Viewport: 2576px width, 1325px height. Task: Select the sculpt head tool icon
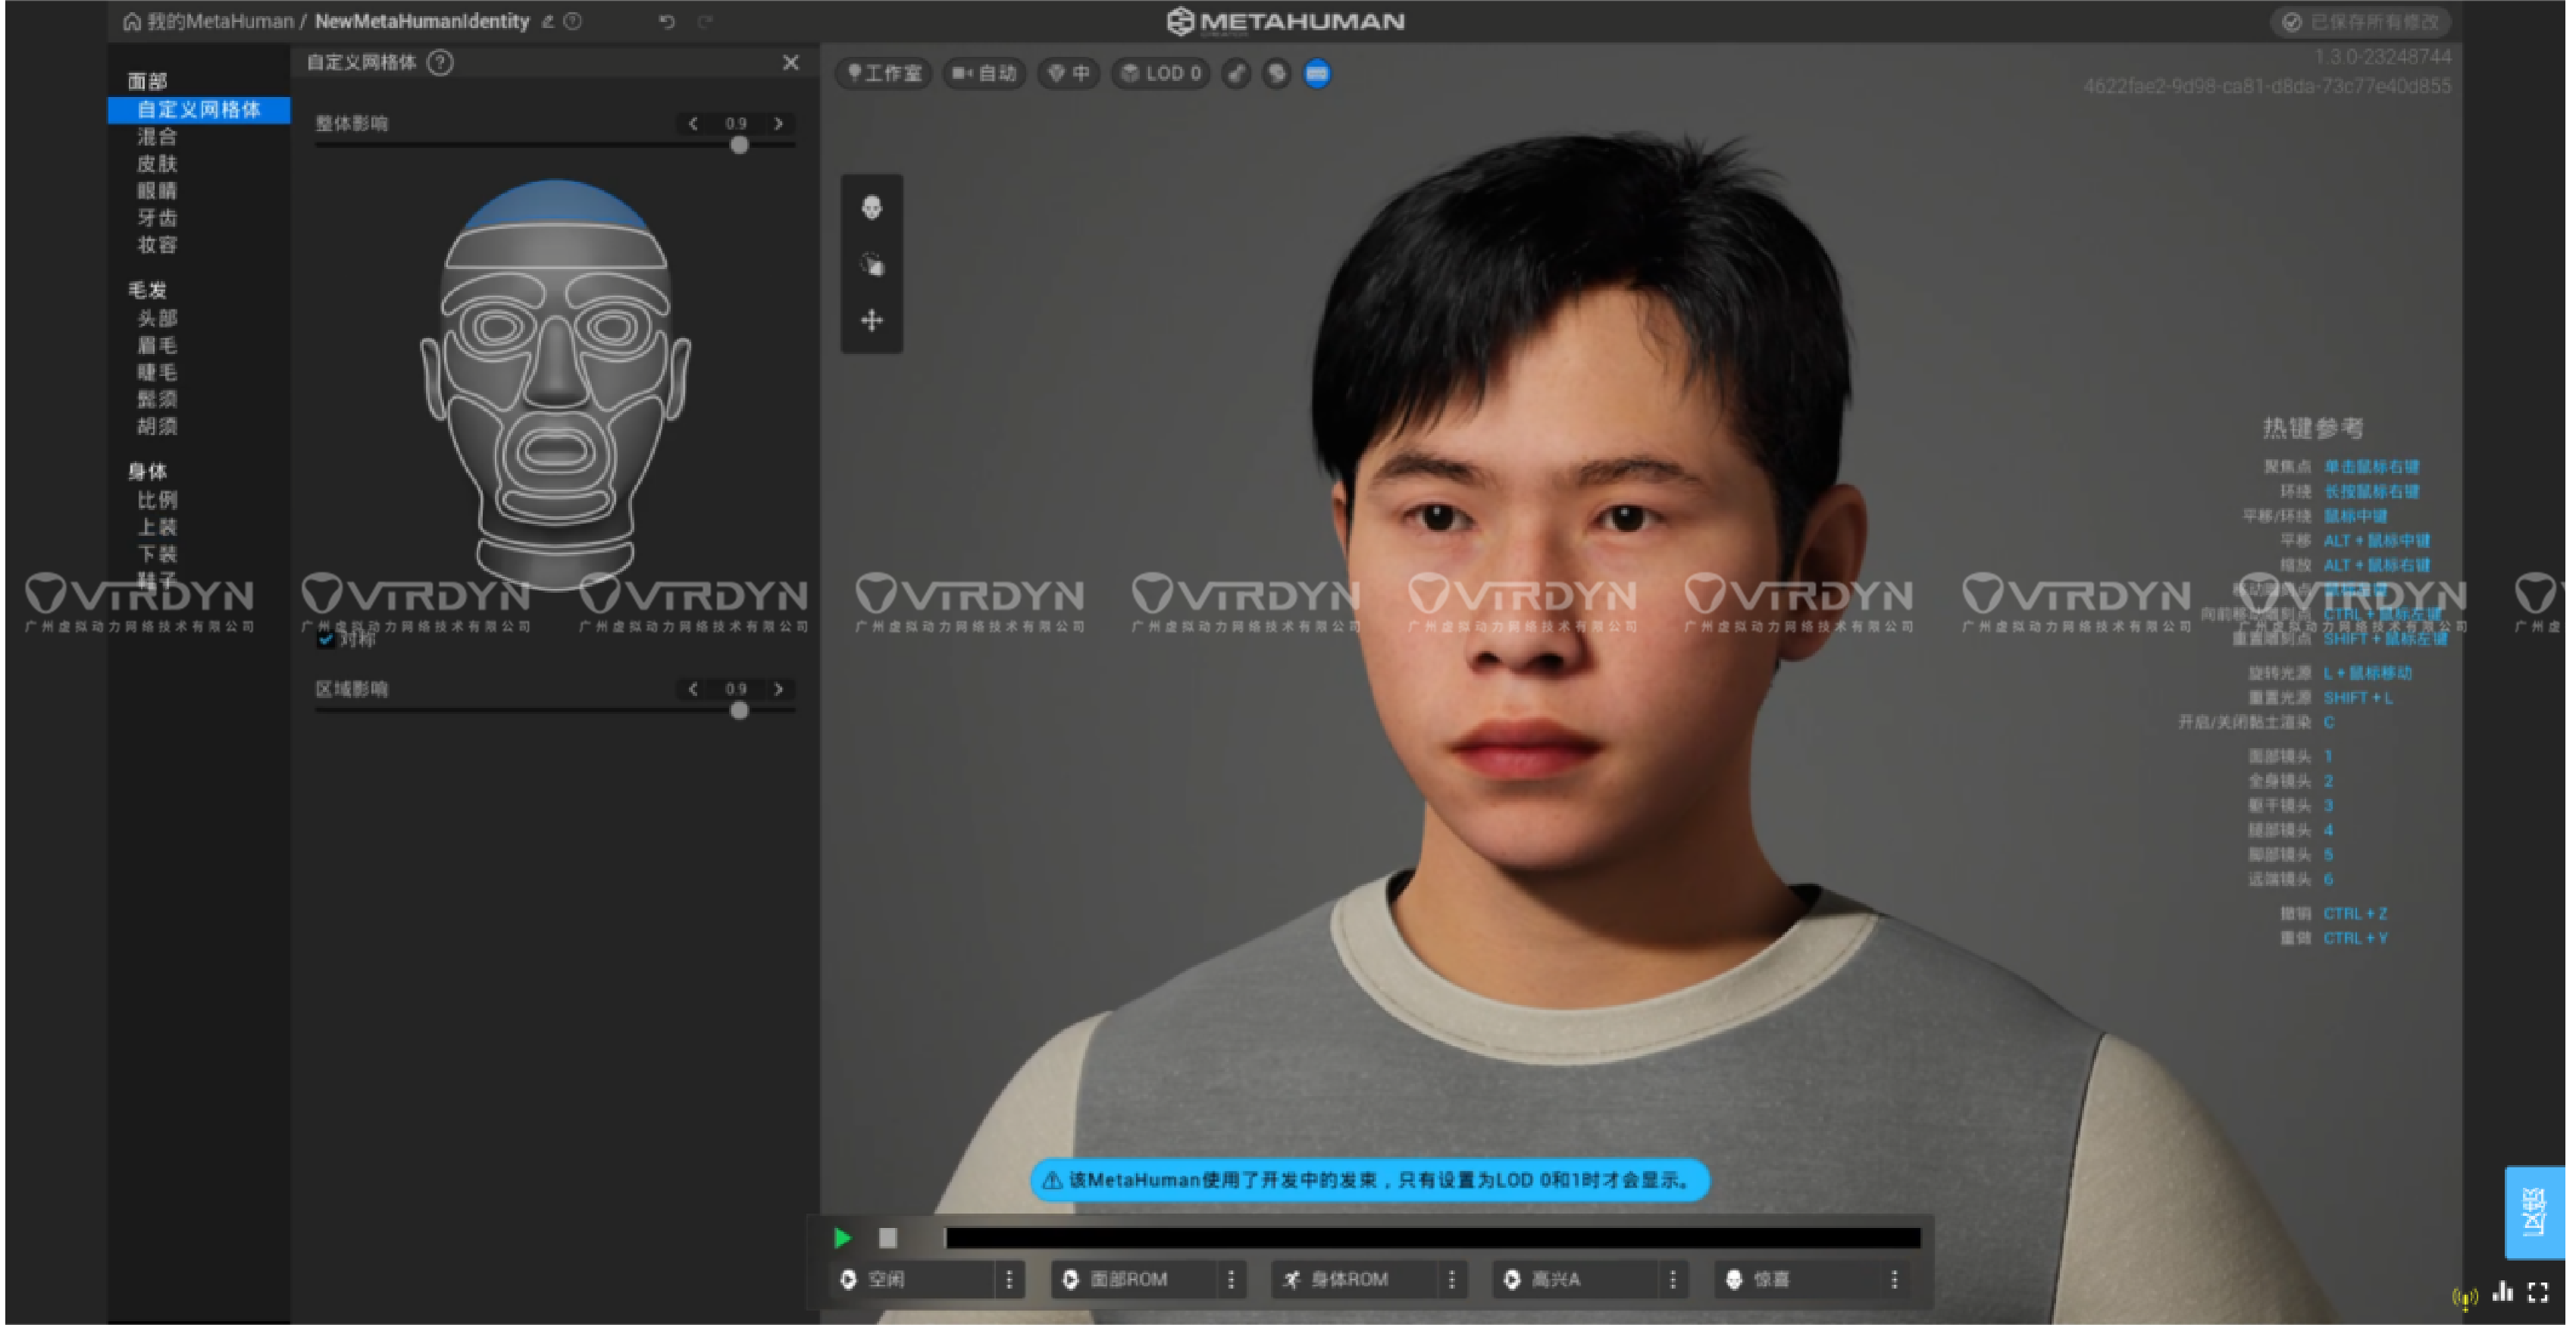(872, 207)
